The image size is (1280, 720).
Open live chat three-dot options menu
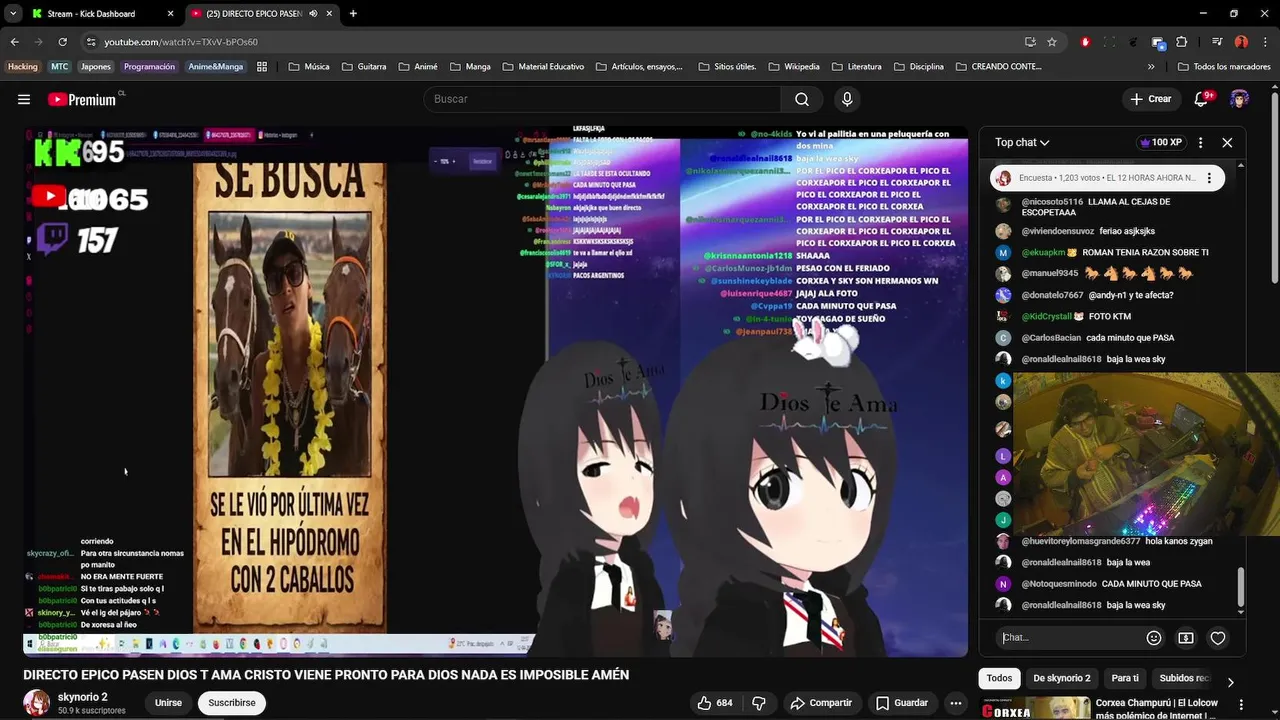[x=1200, y=142]
